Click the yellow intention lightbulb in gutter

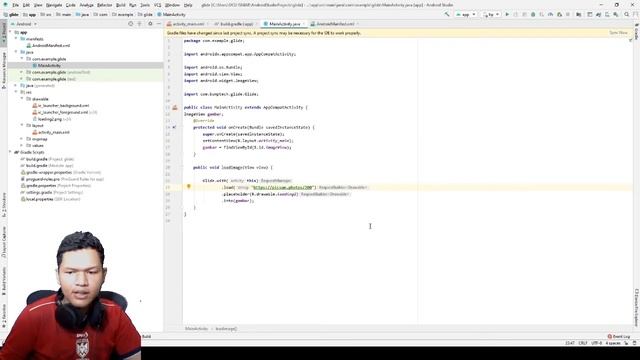tap(189, 186)
